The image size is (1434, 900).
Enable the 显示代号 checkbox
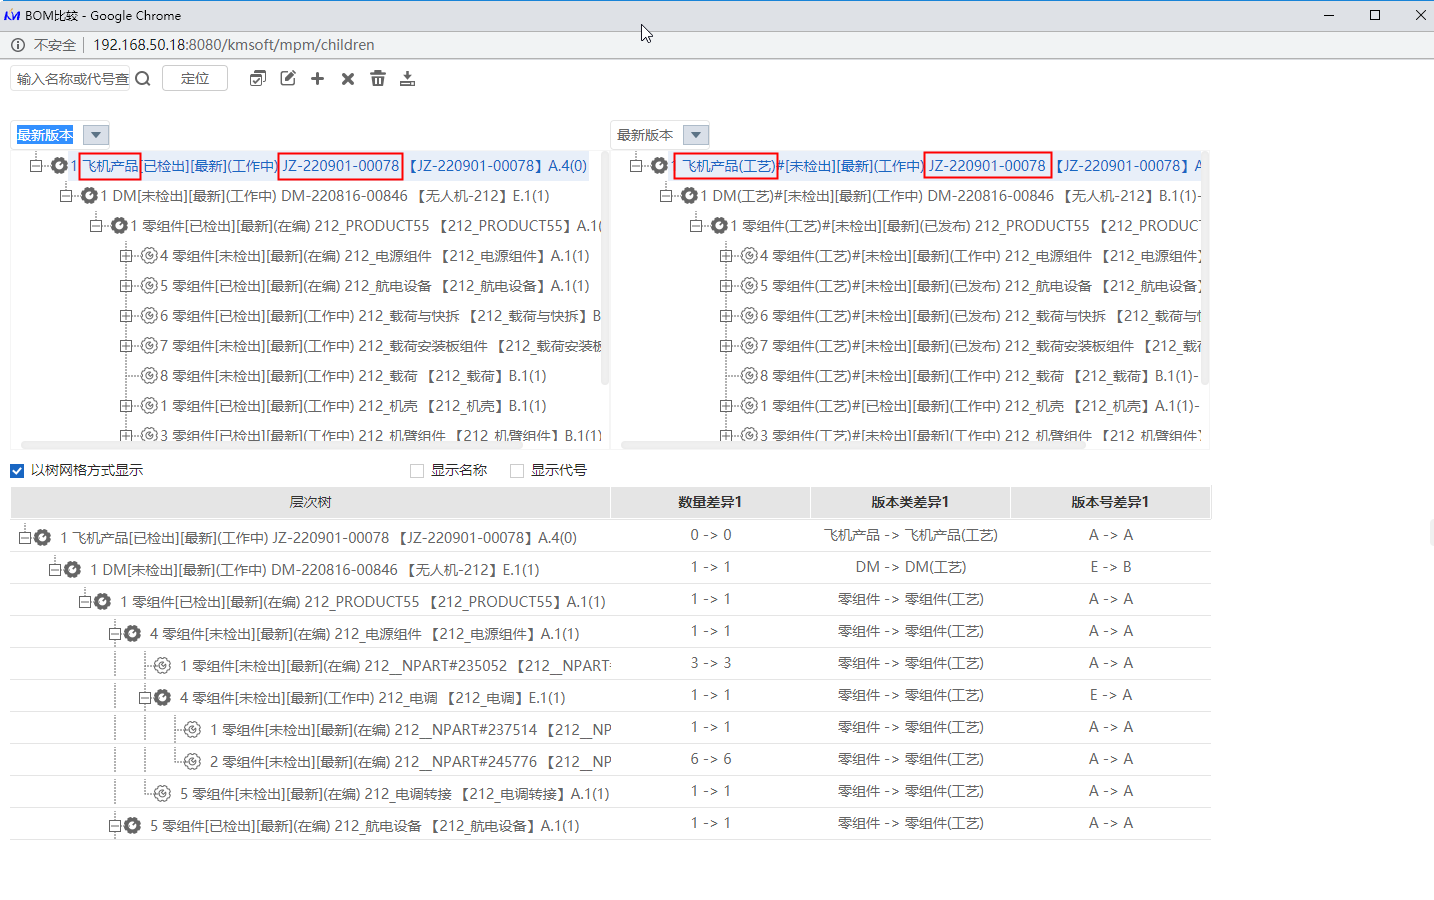click(x=517, y=471)
